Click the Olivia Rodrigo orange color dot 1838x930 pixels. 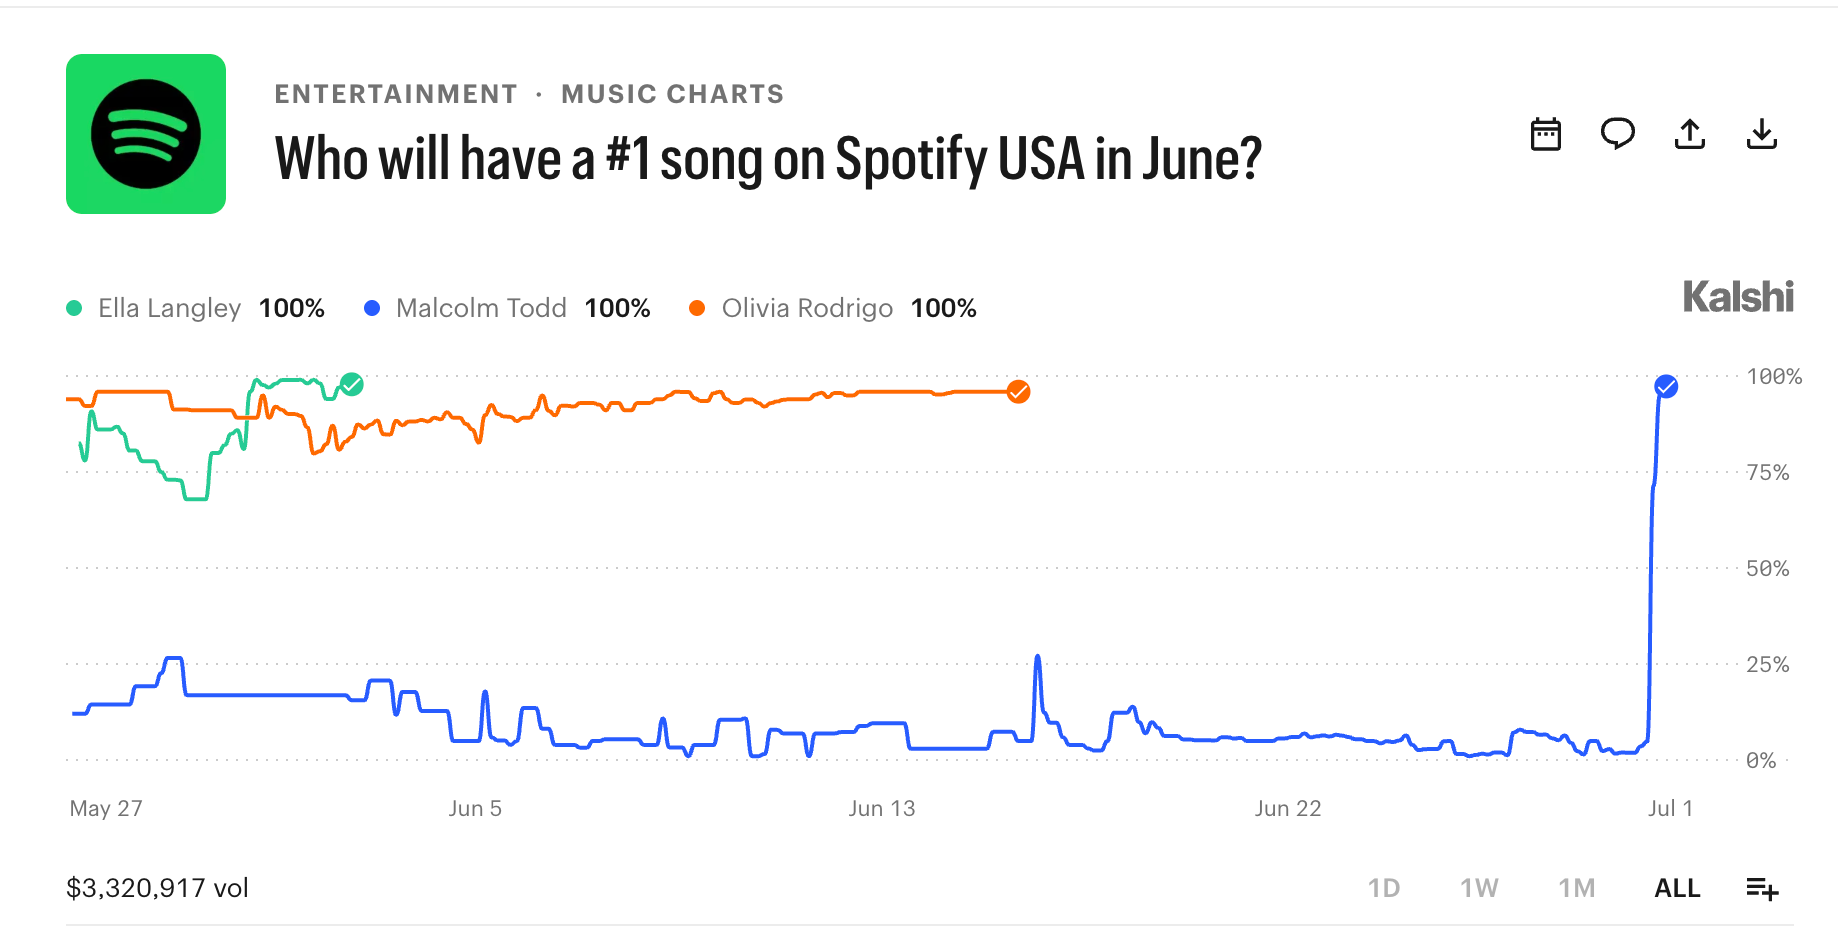tap(697, 308)
